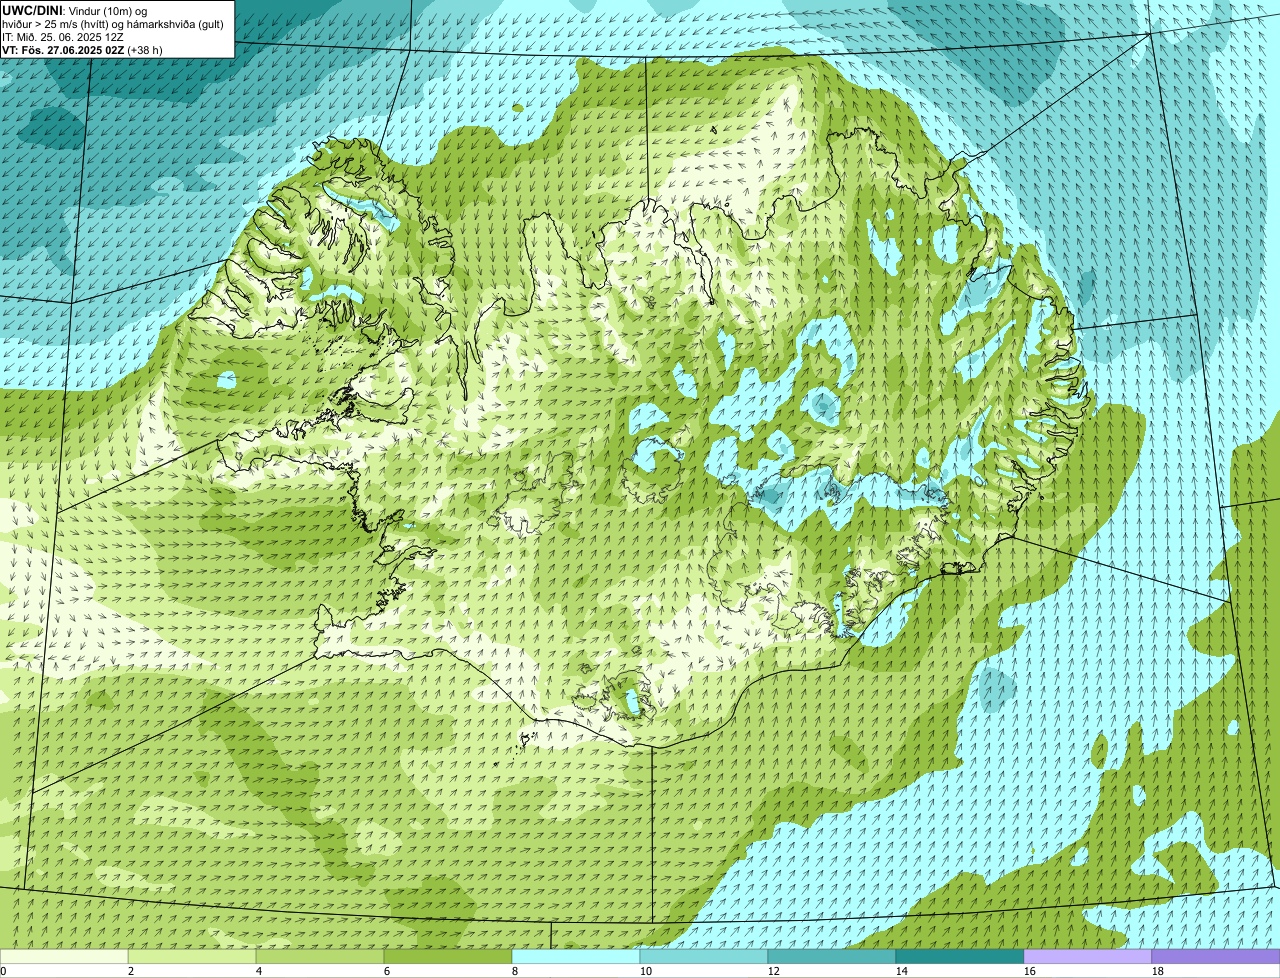This screenshot has height=978, width=1280.
Task: Click the '18' label on the wind scale
Action: pyautogui.click(x=1158, y=971)
